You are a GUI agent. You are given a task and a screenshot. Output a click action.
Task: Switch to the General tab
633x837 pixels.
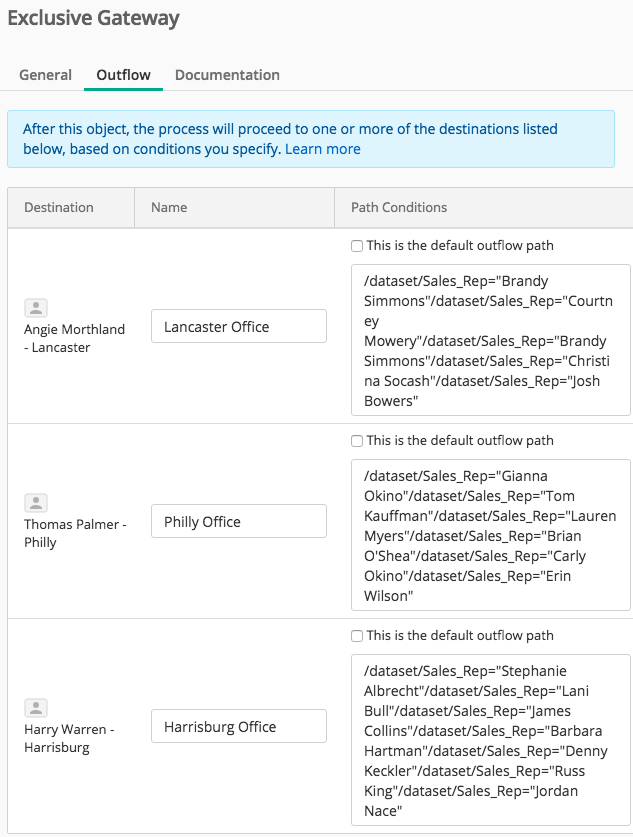[x=45, y=75]
